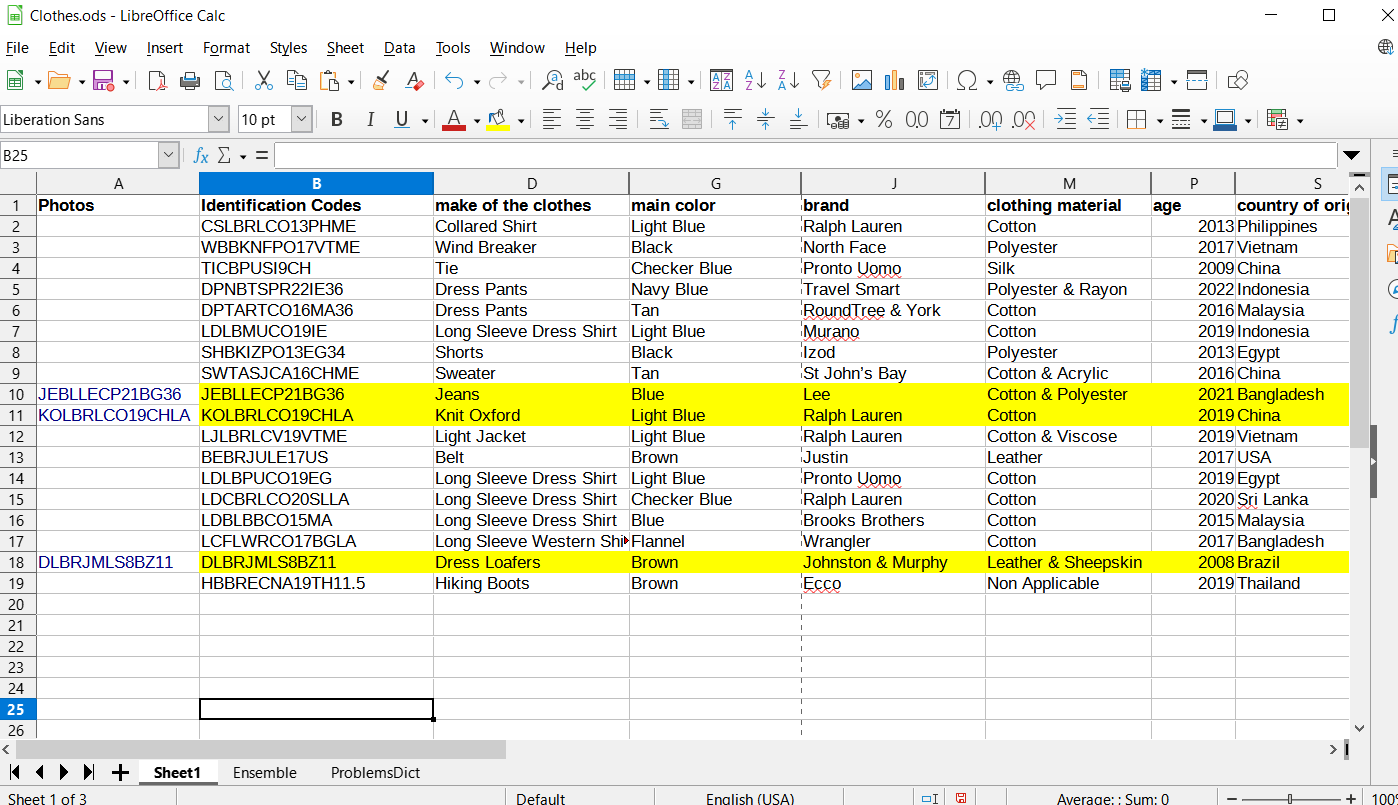Toggle the AutoFilter funnel
Viewport: 1398px width, 805px height.
[821, 81]
